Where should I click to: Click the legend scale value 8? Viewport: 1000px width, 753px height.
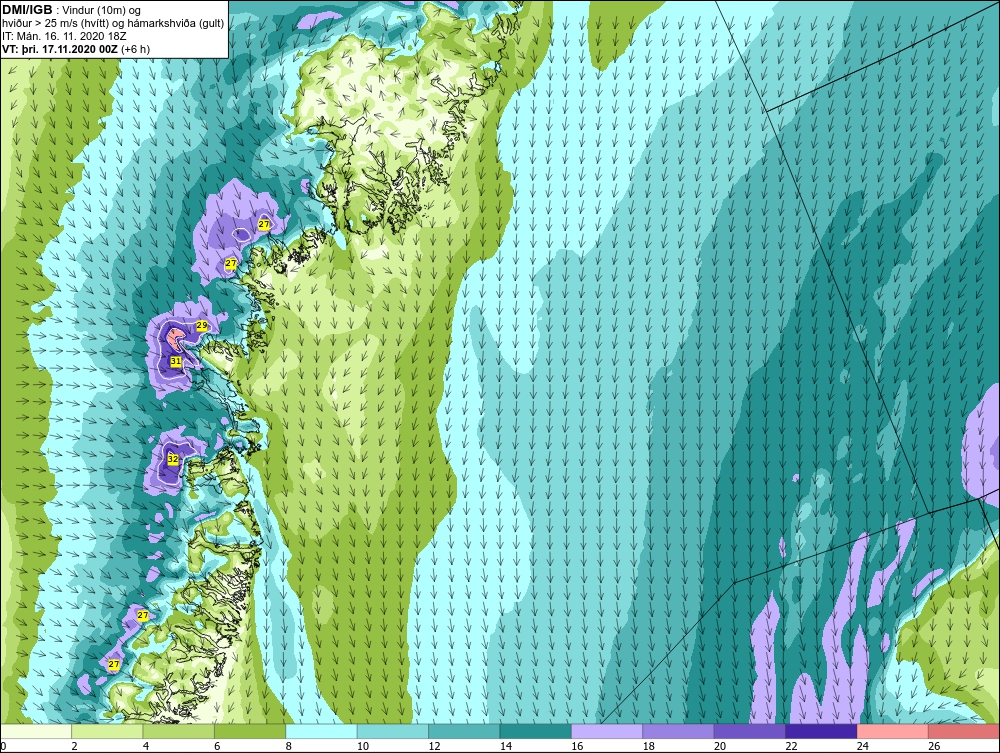(x=289, y=746)
